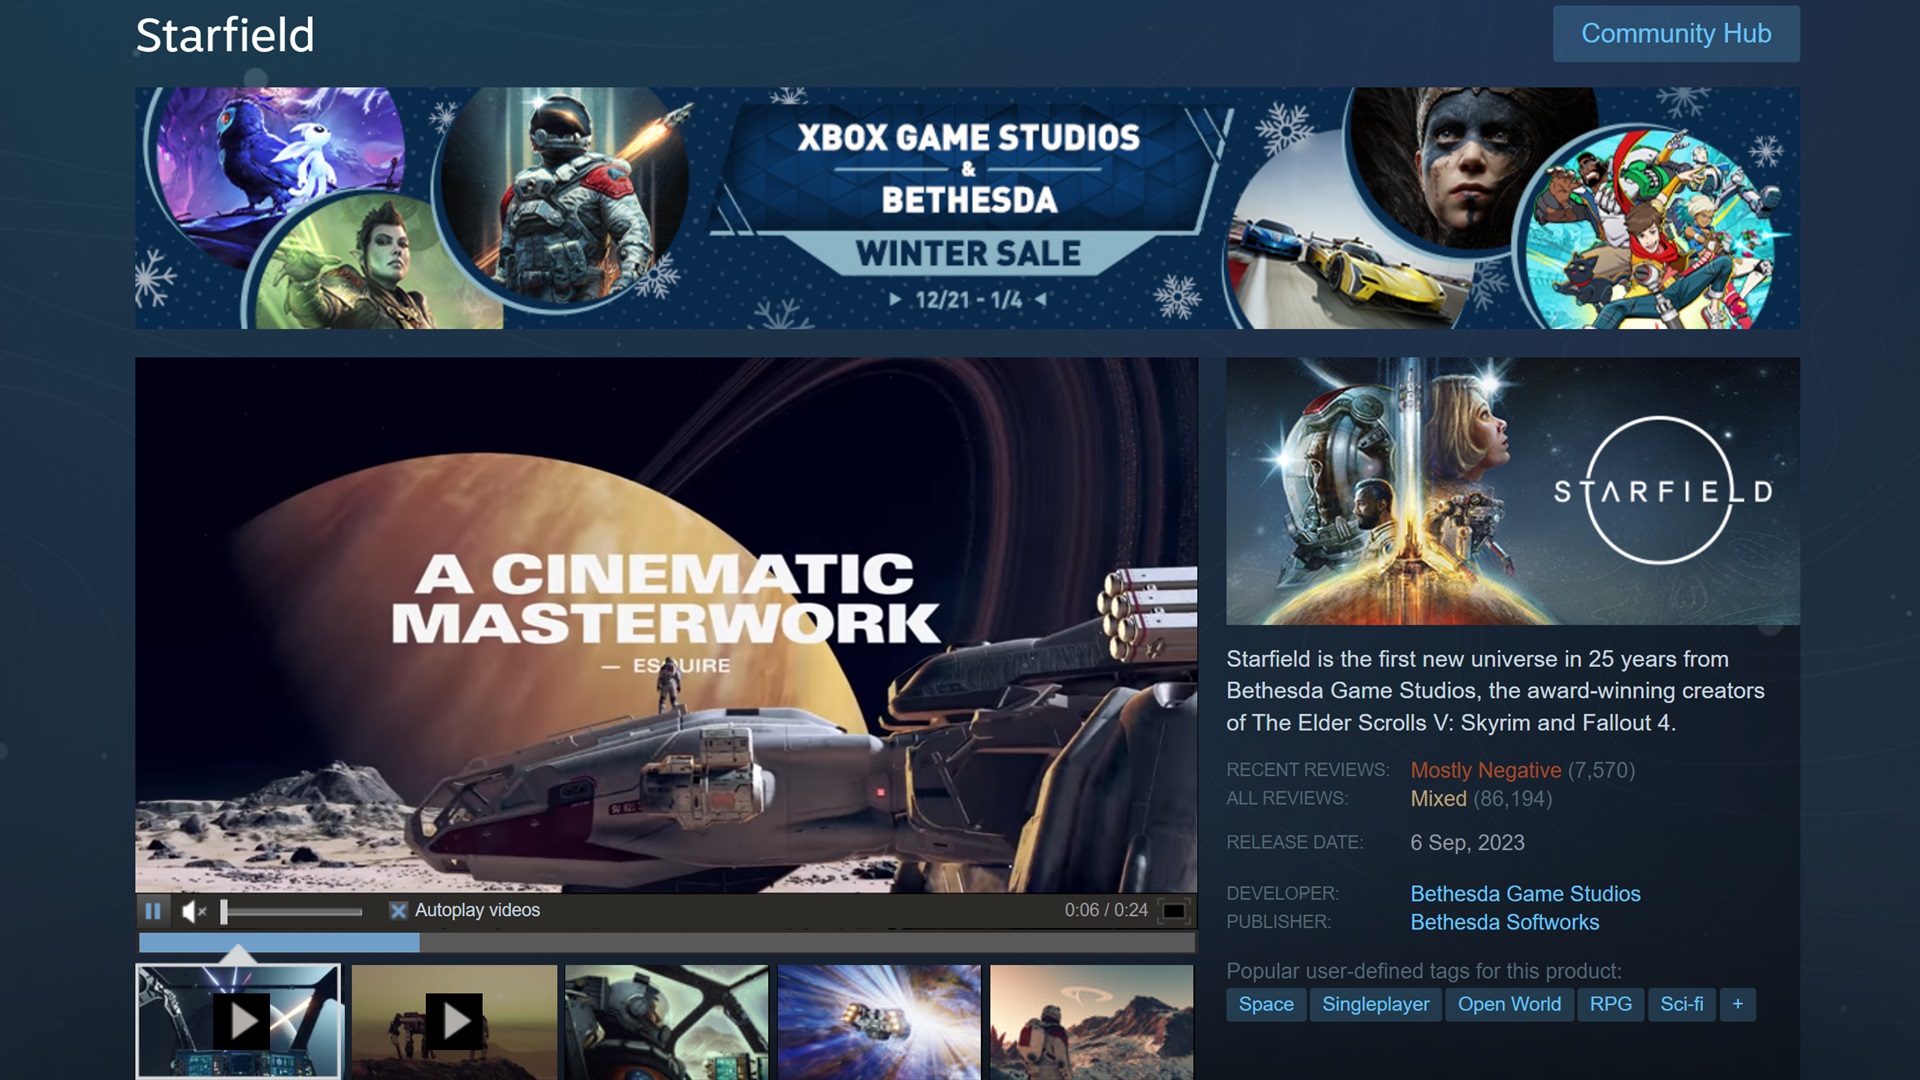
Task: Enter fullscreen video mode
Action: pyautogui.click(x=1174, y=911)
